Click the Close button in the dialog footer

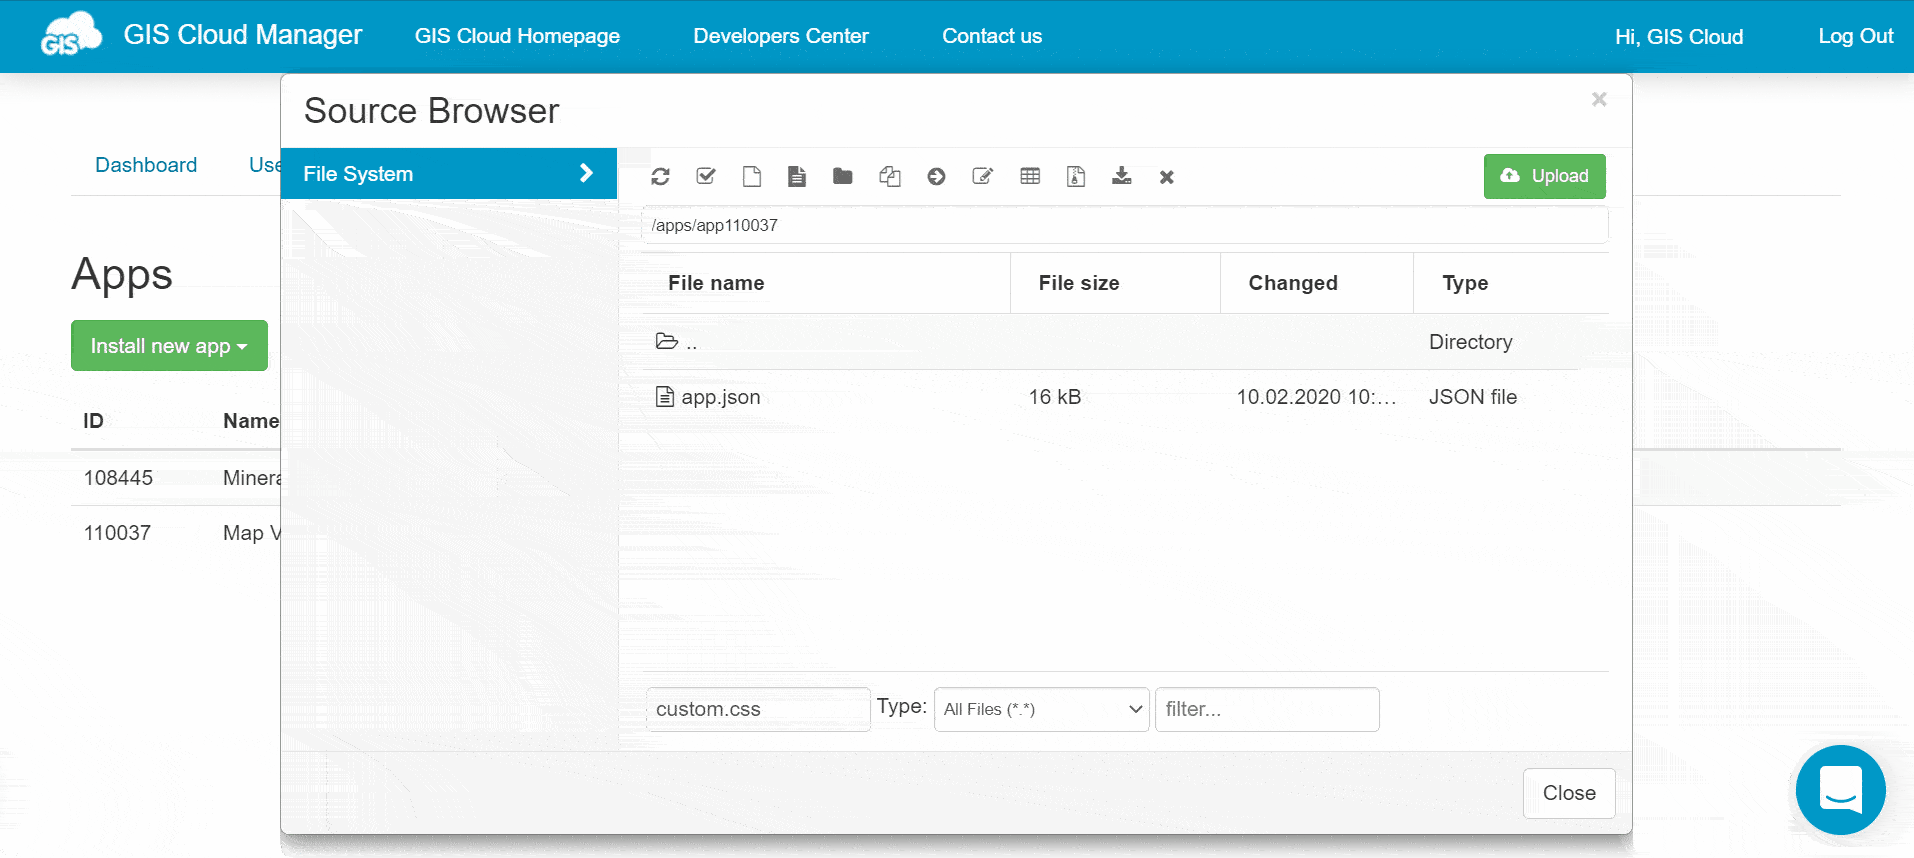(1569, 793)
